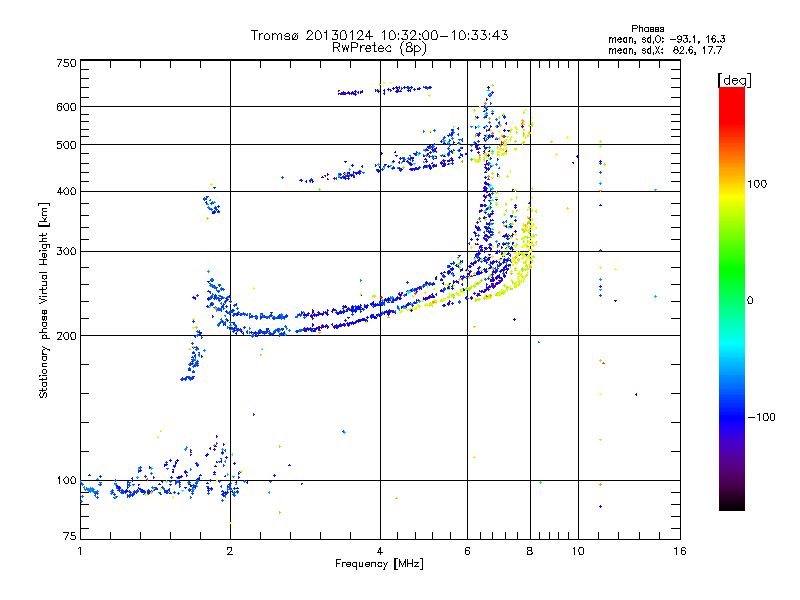Click the 100 label beside the colorbar

pos(757,184)
